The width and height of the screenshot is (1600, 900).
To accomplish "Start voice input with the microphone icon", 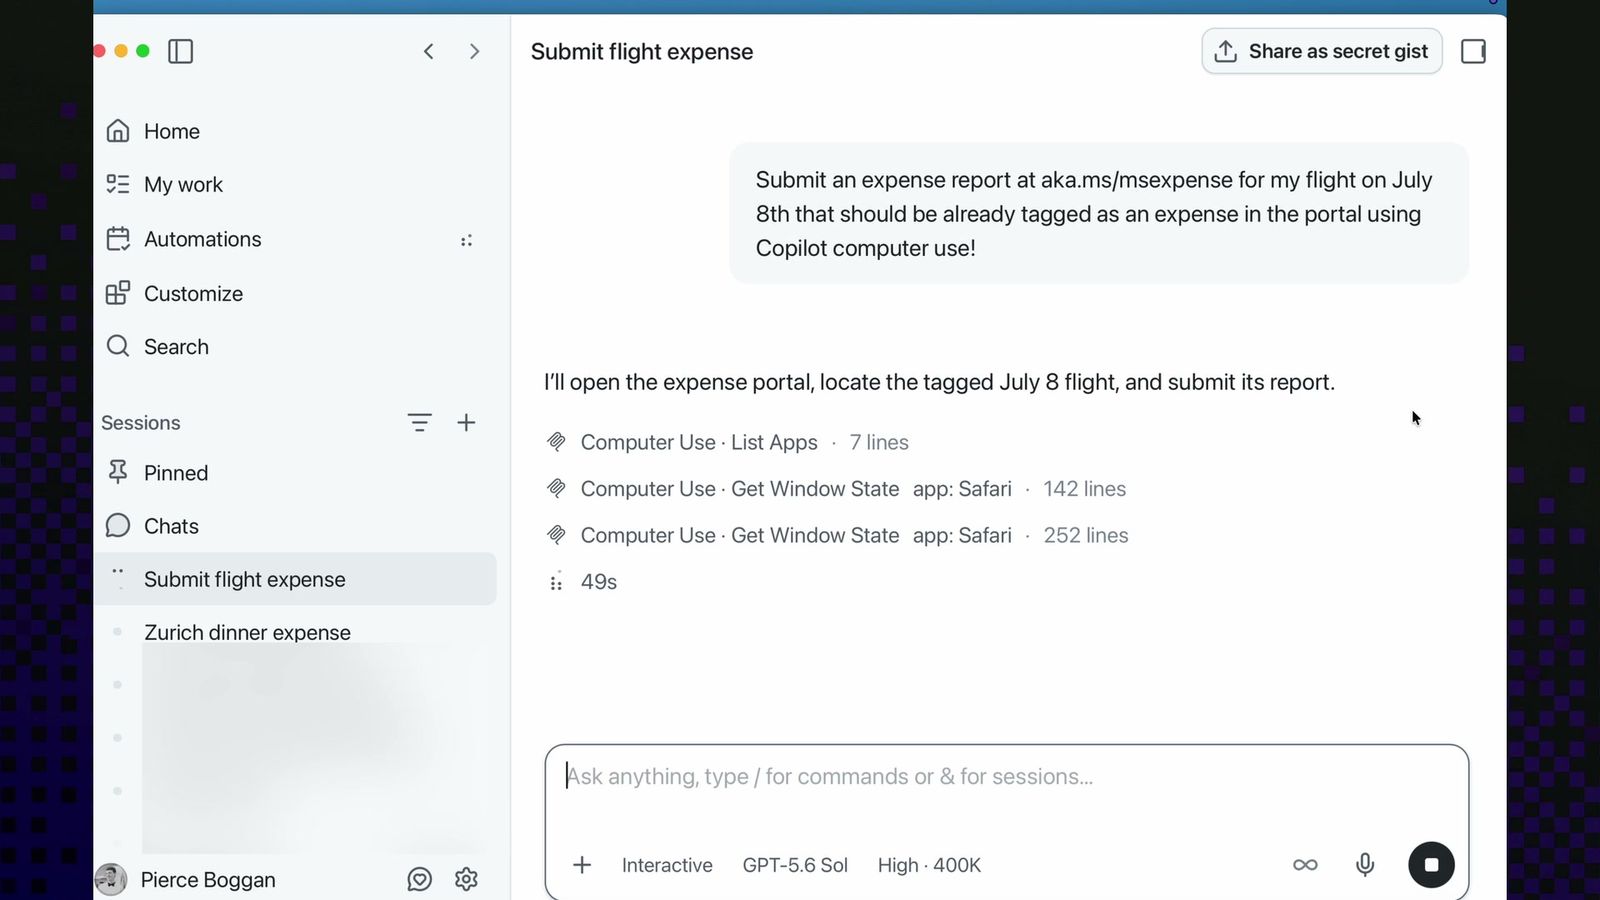I will (1365, 865).
